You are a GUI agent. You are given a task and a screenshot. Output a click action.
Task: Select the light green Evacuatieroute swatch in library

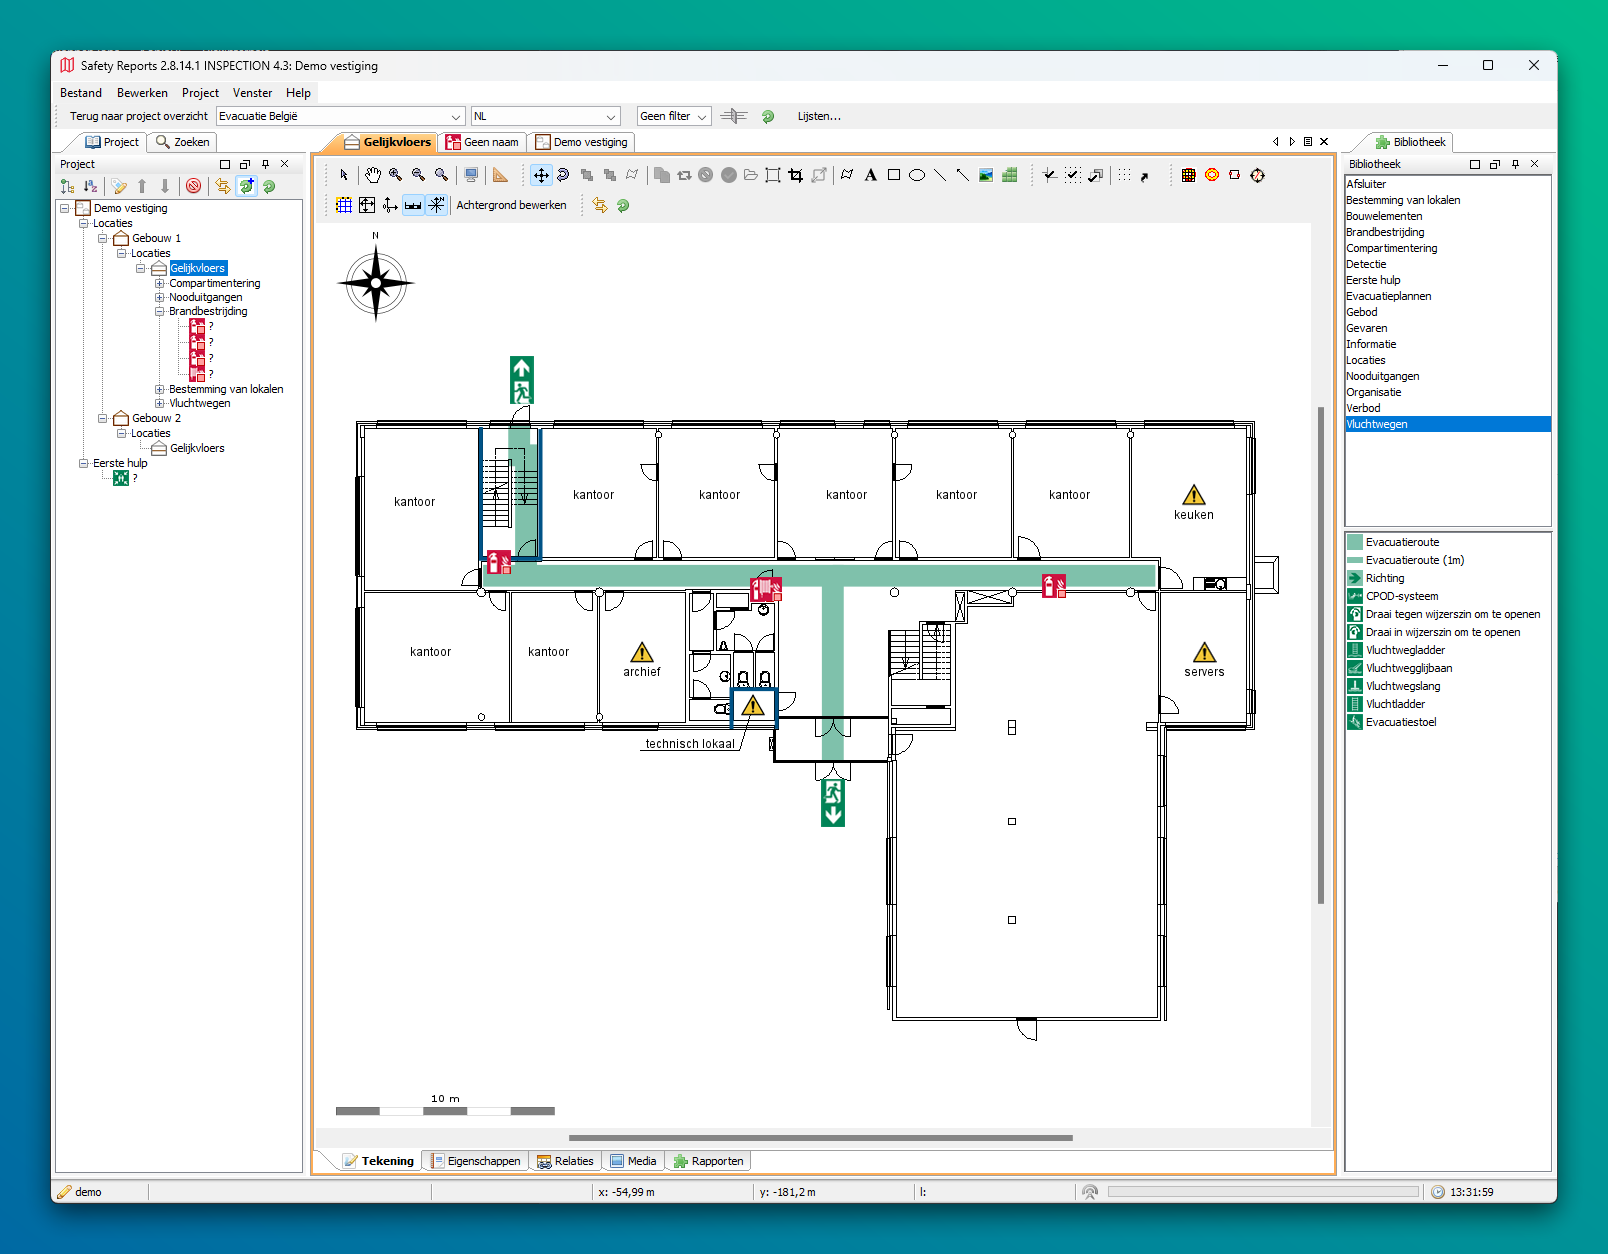pyautogui.click(x=1355, y=542)
